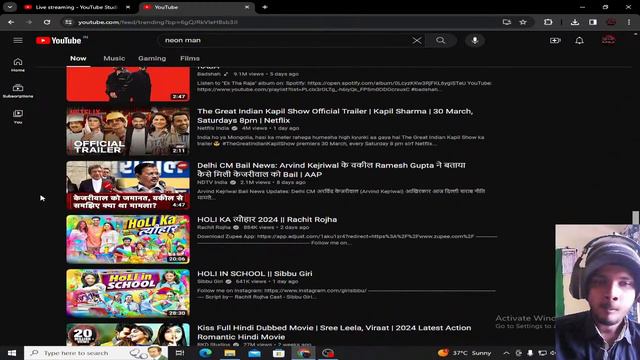Open Task View on the taskbar
640x360 pixels.
[x=180, y=353]
